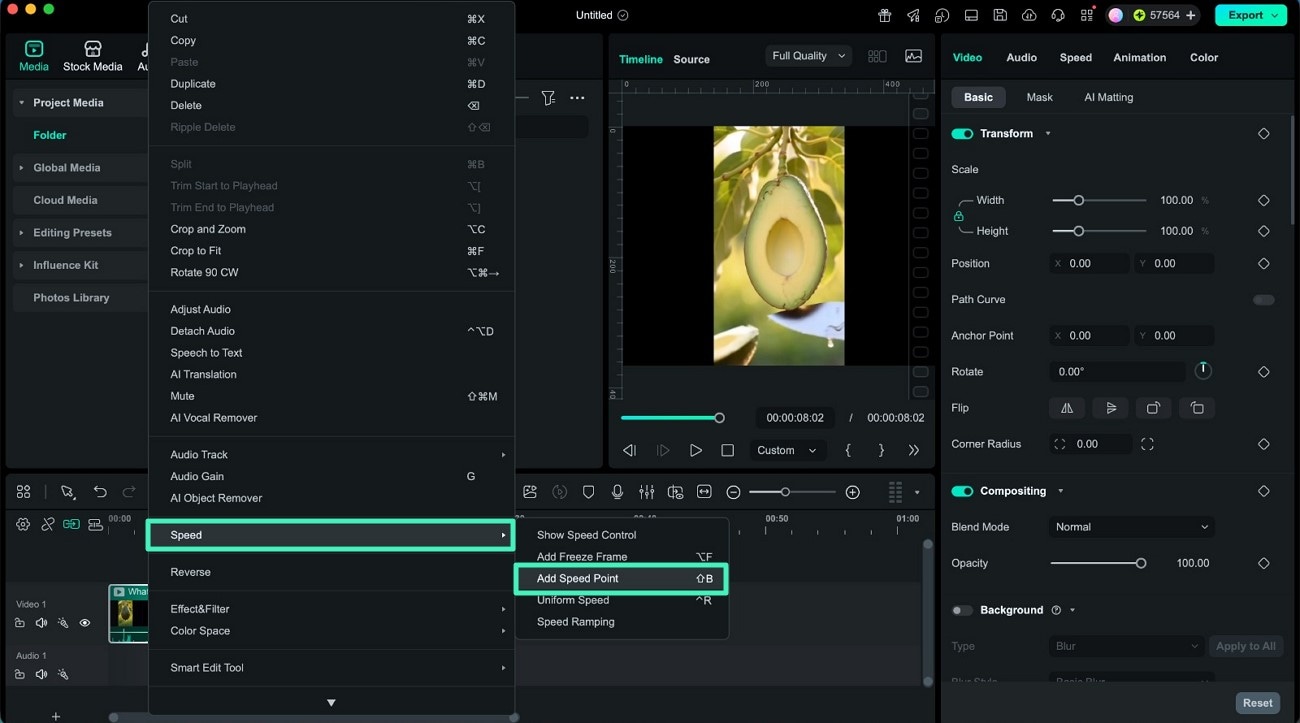
Task: Expand the Global Media item
Action: (22, 168)
